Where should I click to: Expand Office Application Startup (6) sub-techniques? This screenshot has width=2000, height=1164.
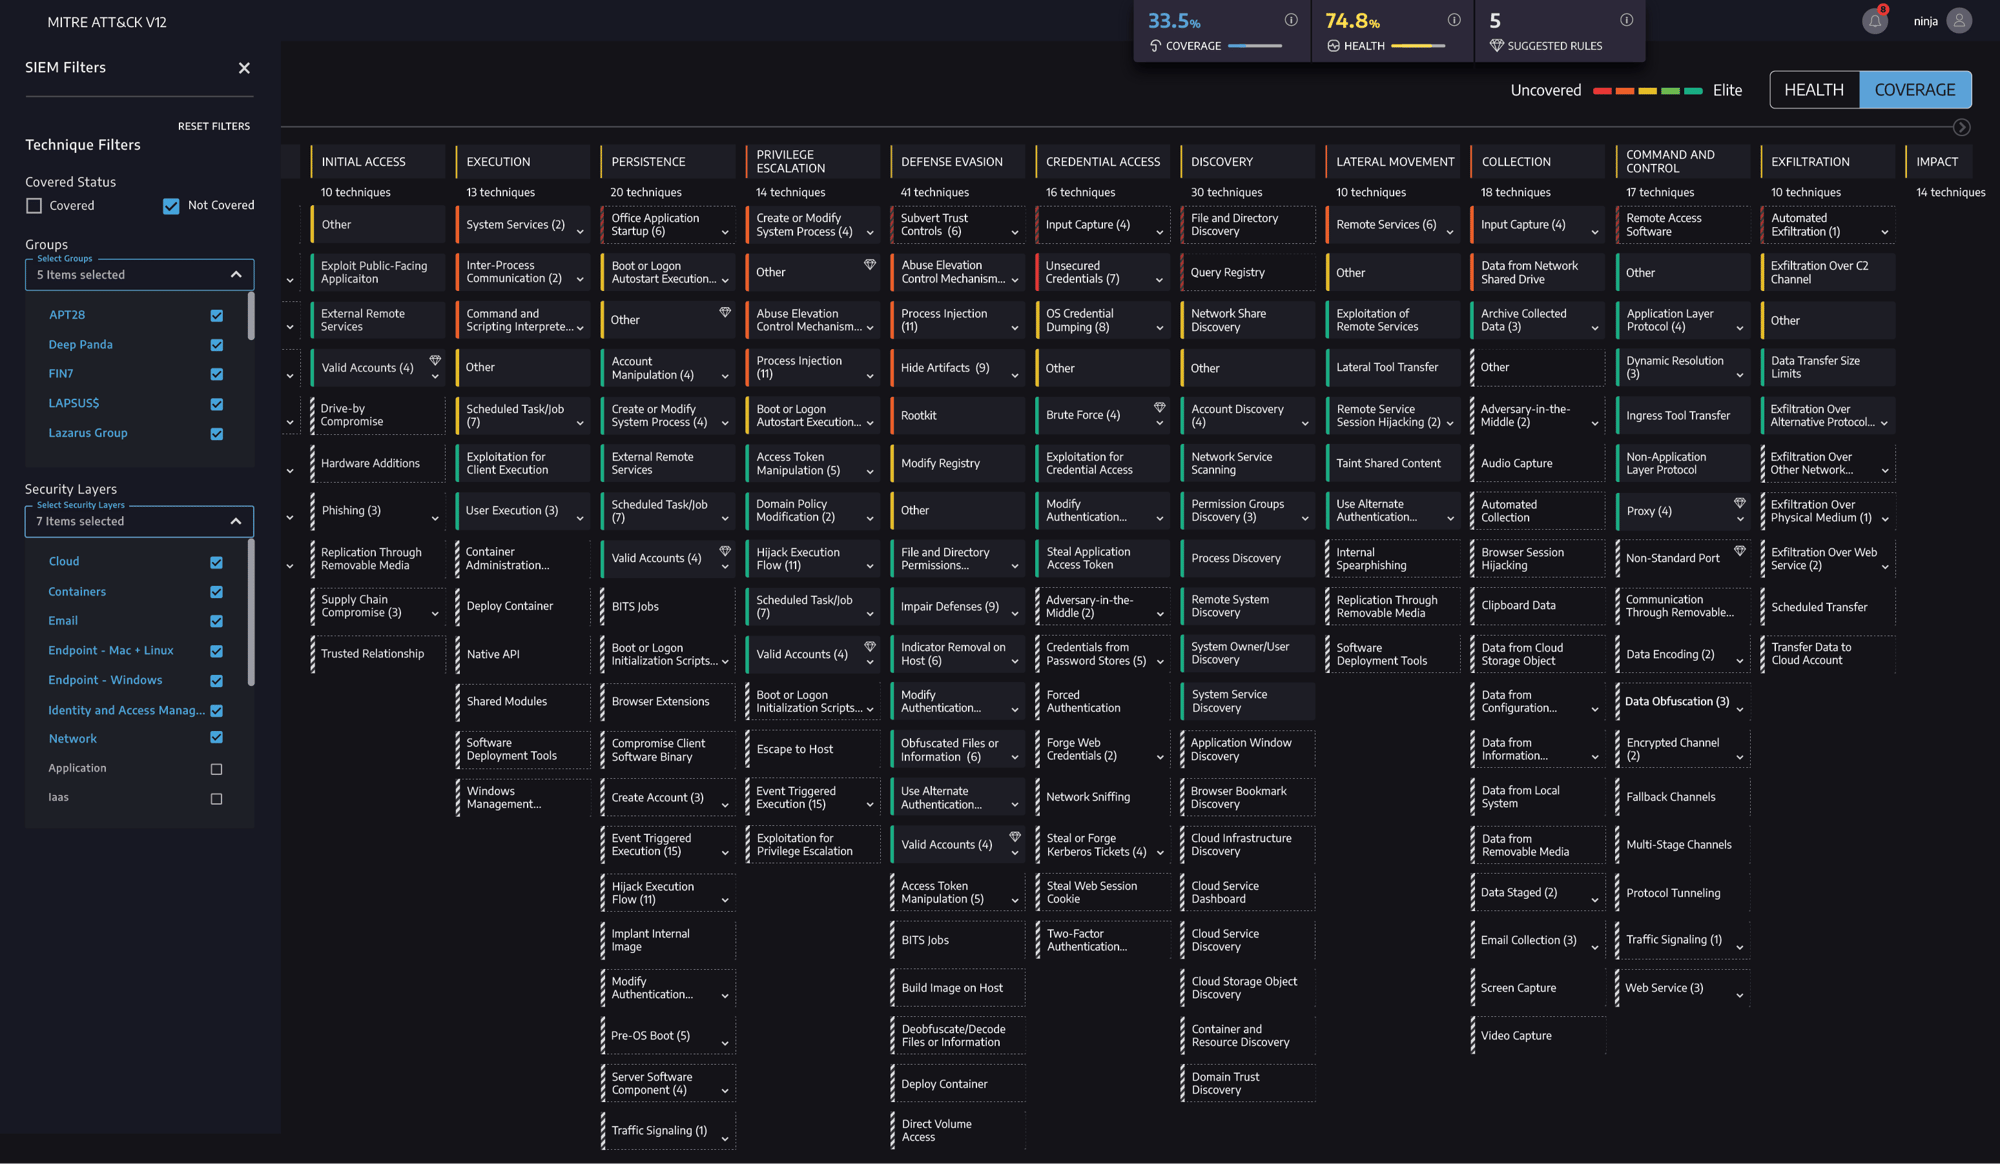[725, 233]
